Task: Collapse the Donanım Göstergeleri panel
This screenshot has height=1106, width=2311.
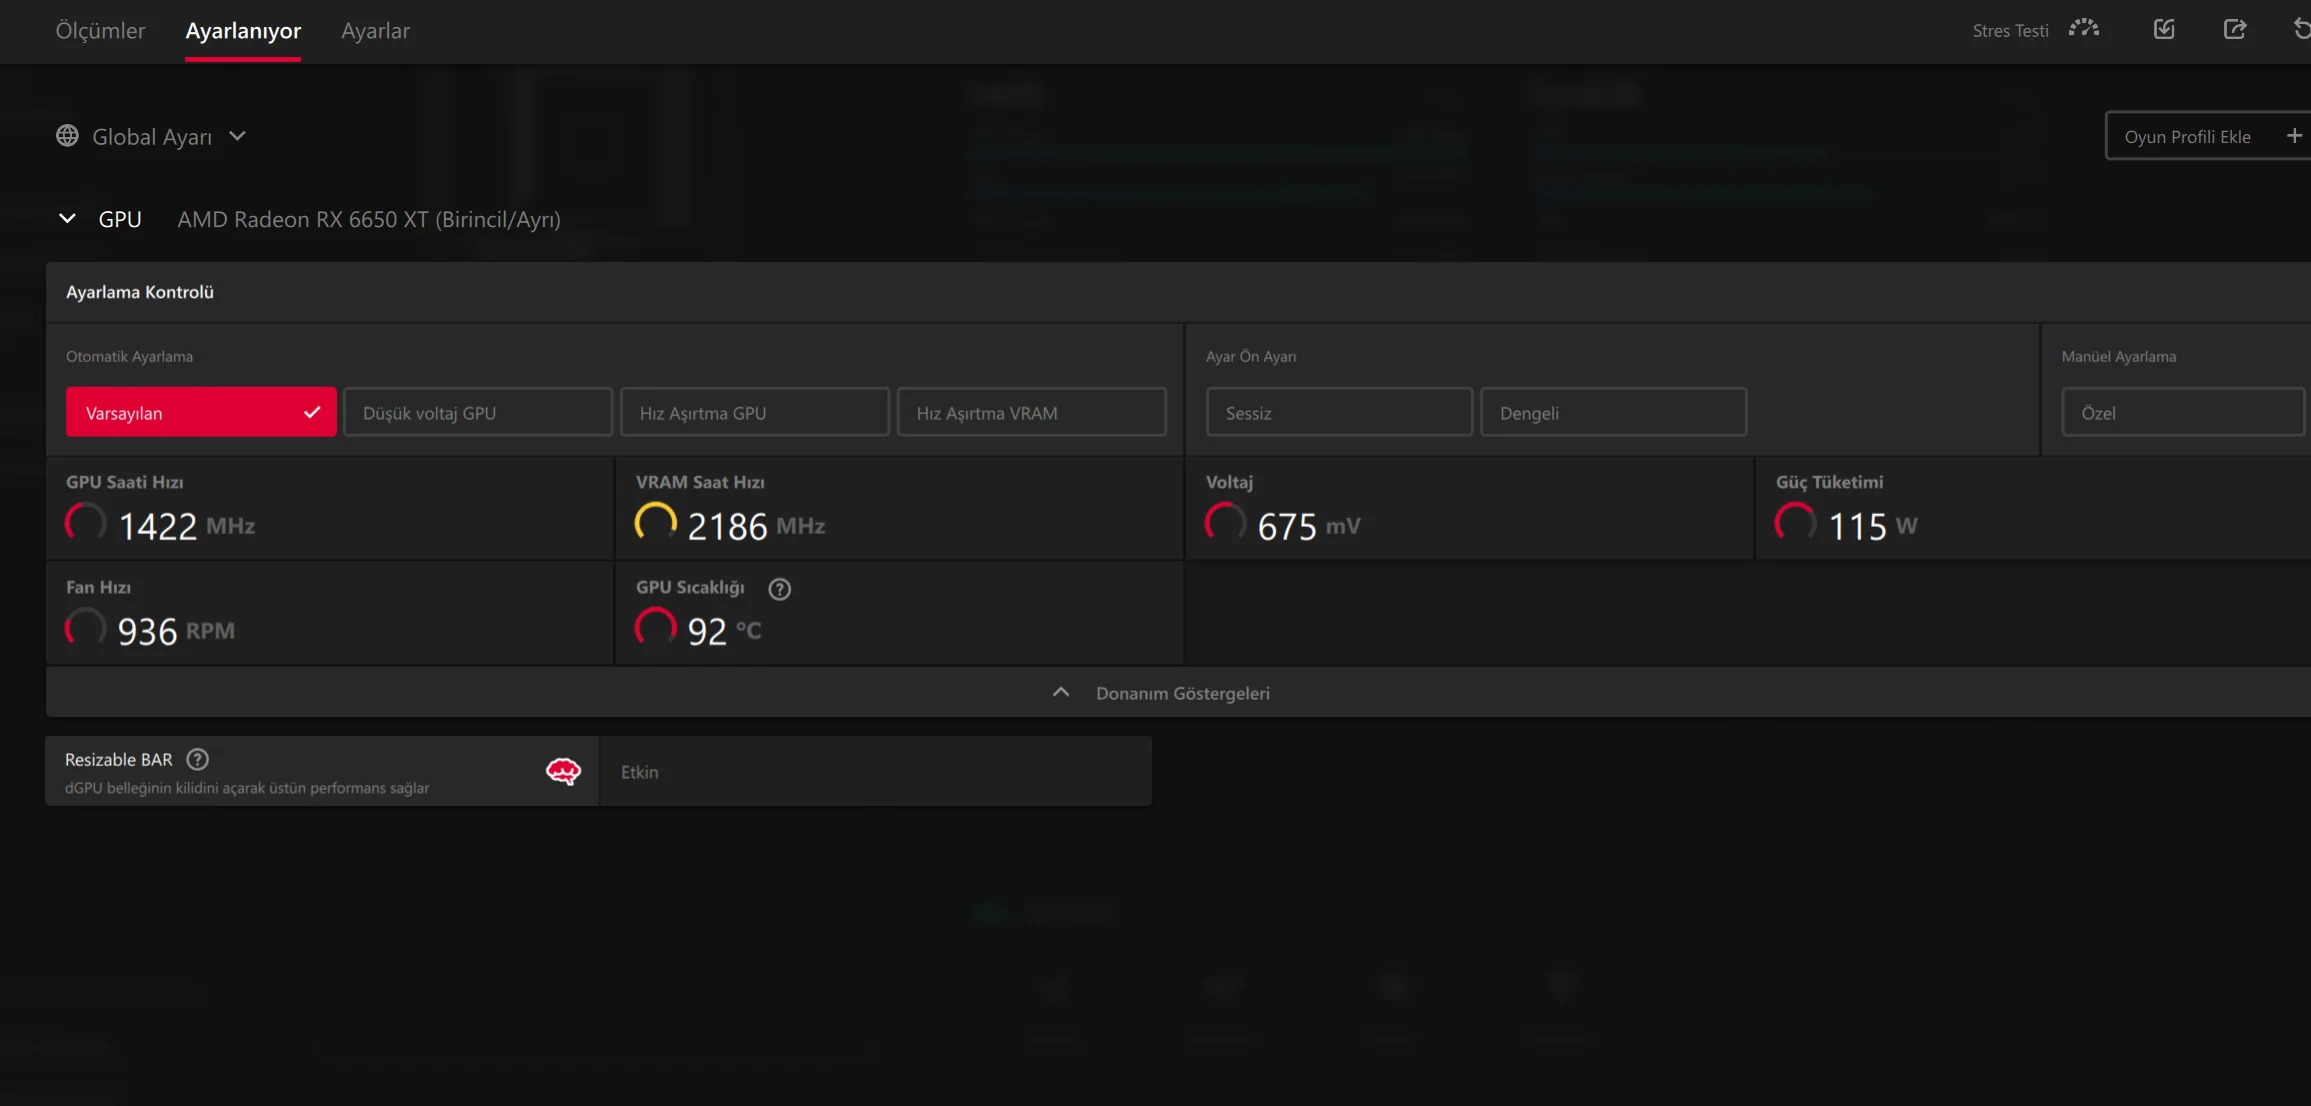Action: click(x=1061, y=692)
